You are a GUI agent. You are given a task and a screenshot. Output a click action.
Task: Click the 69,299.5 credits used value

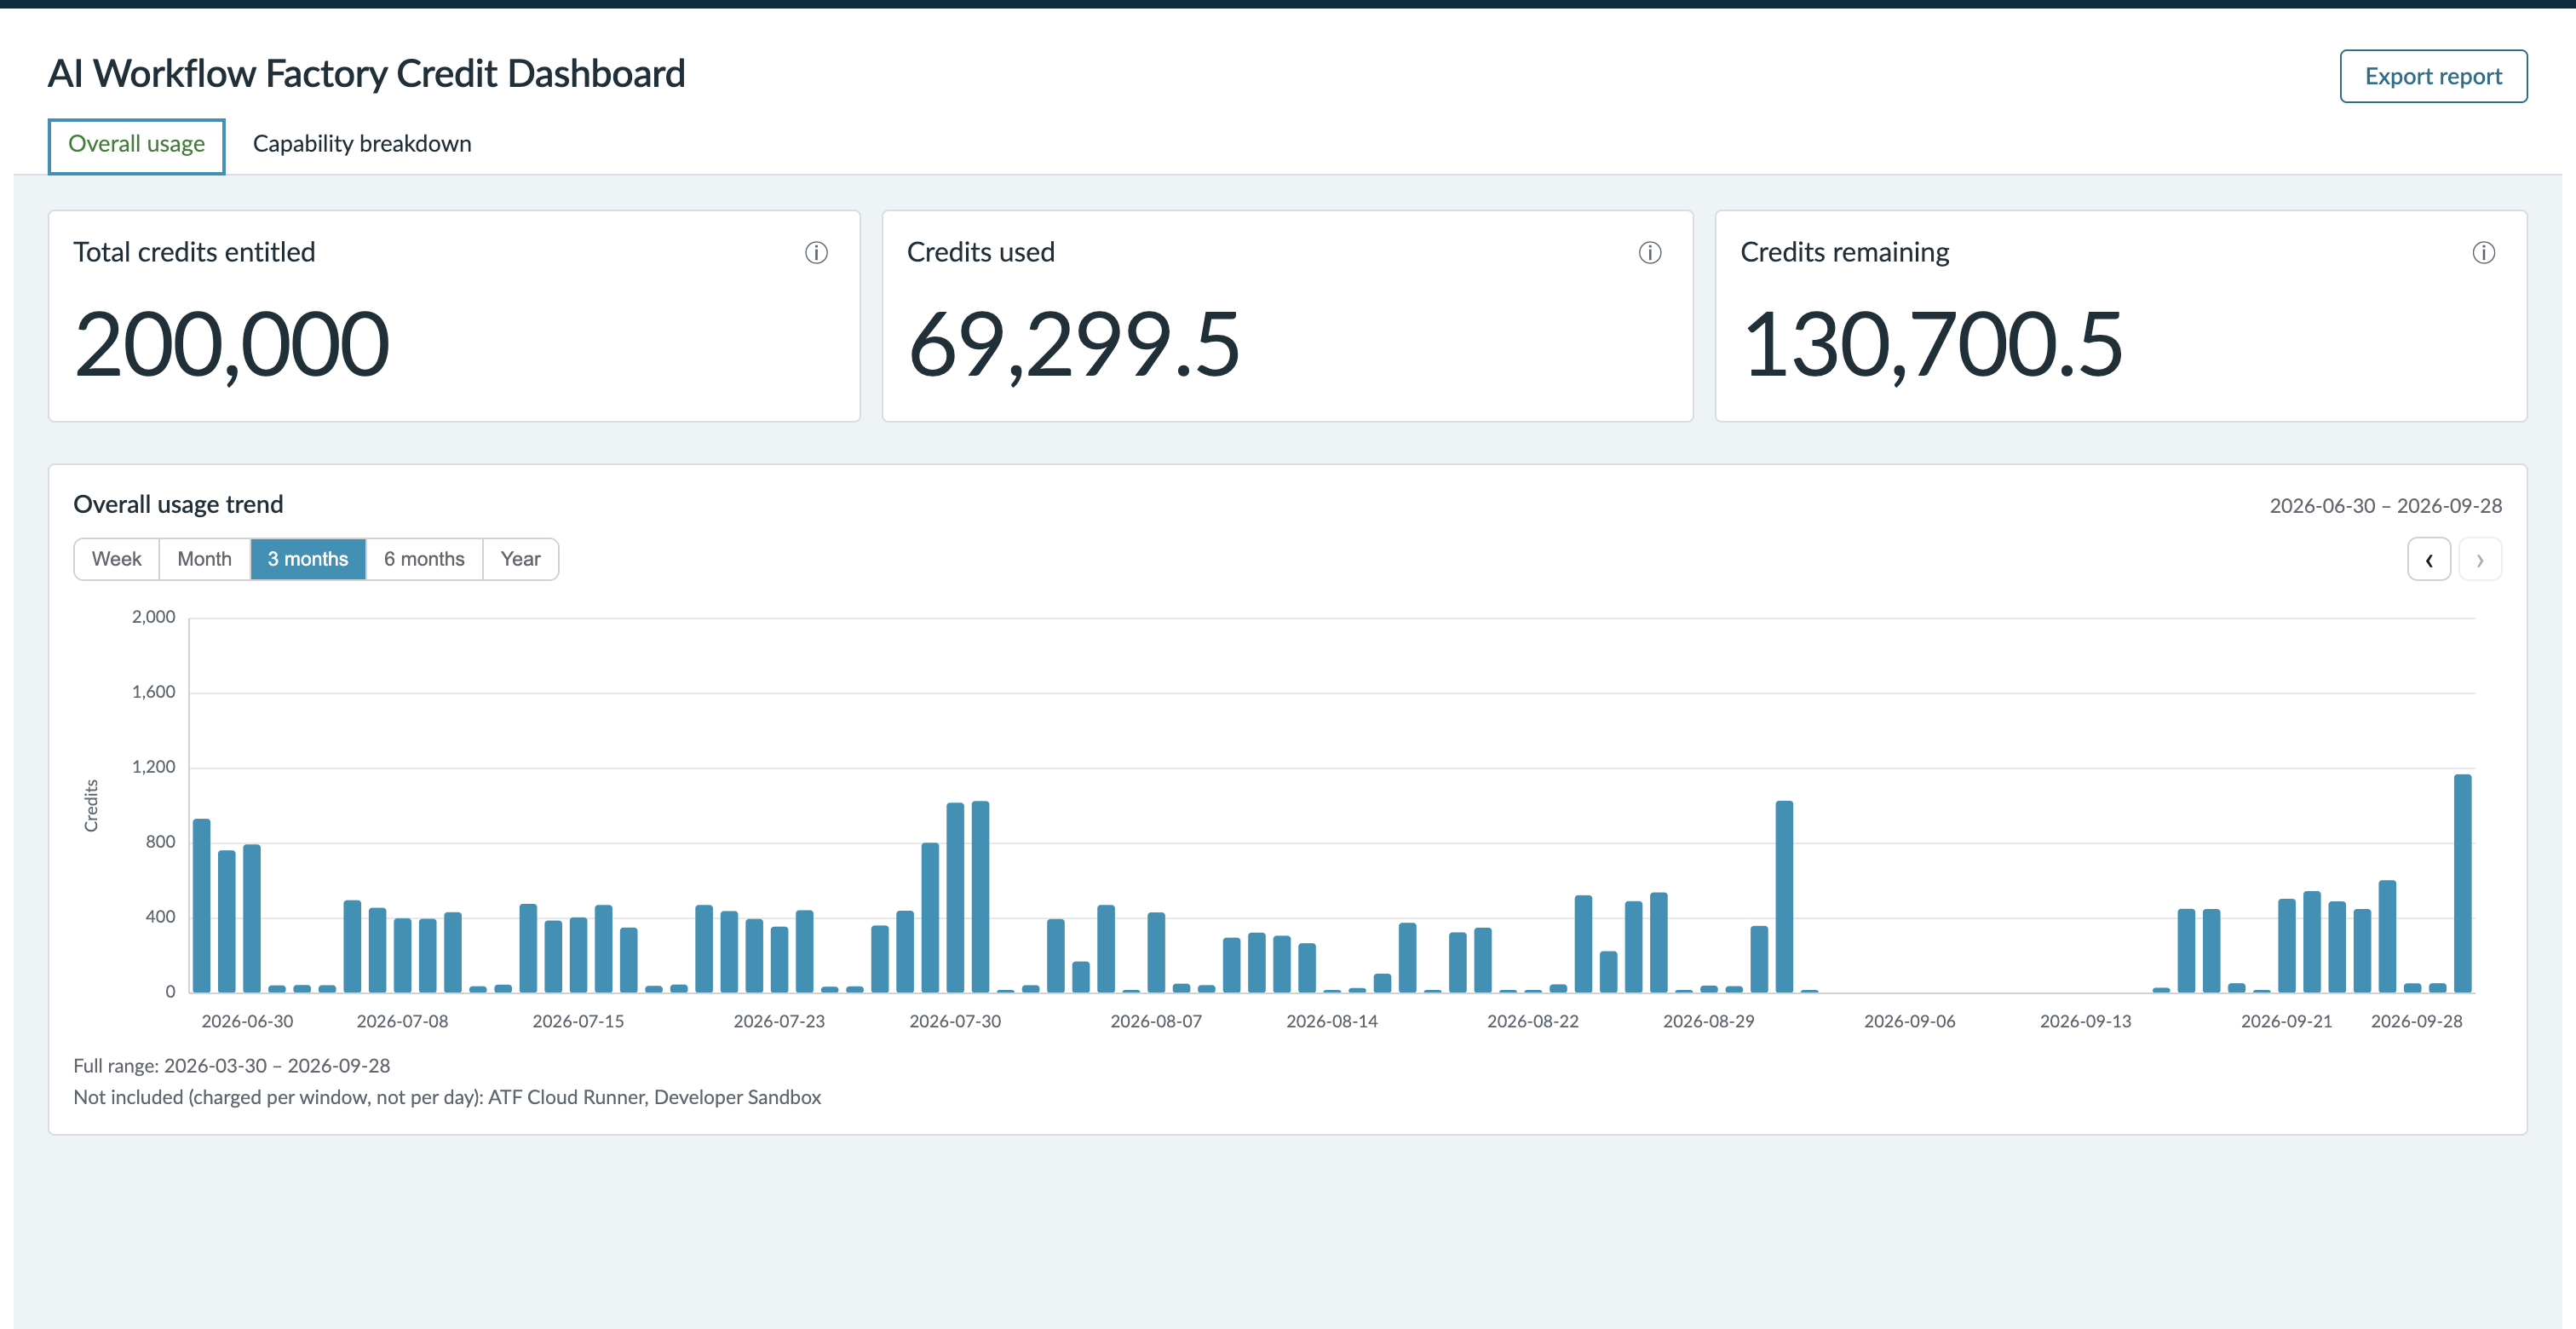(1073, 345)
